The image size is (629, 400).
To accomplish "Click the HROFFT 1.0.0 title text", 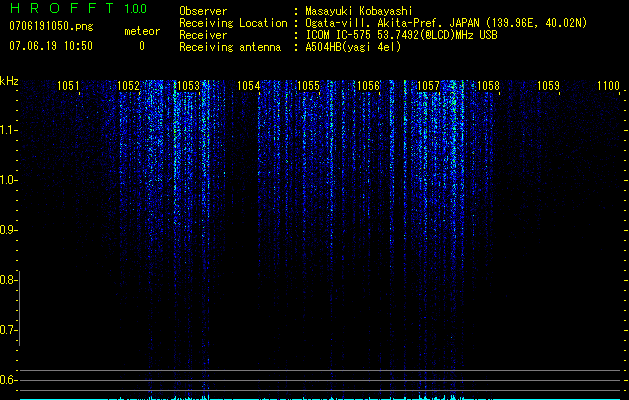I will tap(78, 8).
